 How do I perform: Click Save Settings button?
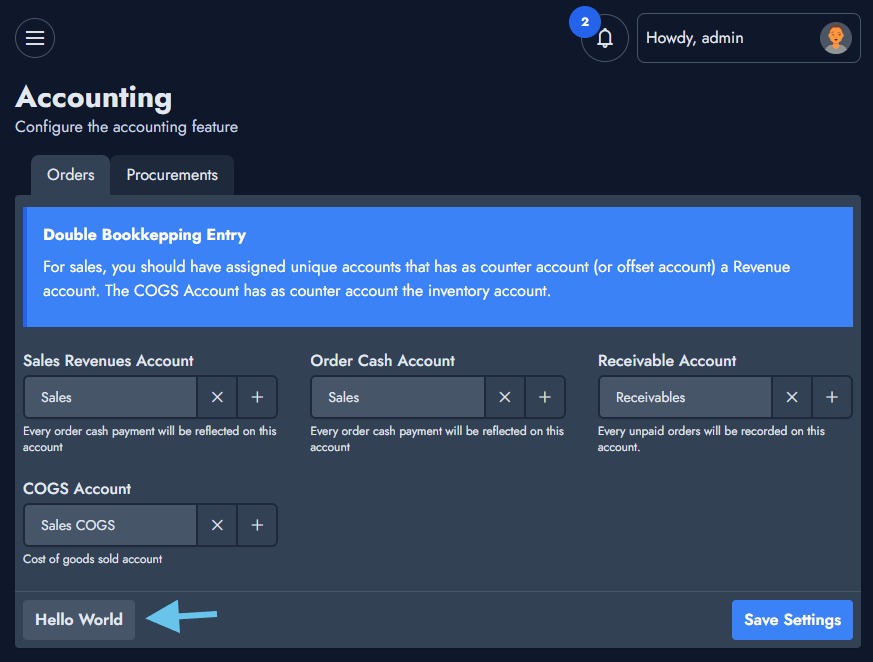click(x=792, y=620)
